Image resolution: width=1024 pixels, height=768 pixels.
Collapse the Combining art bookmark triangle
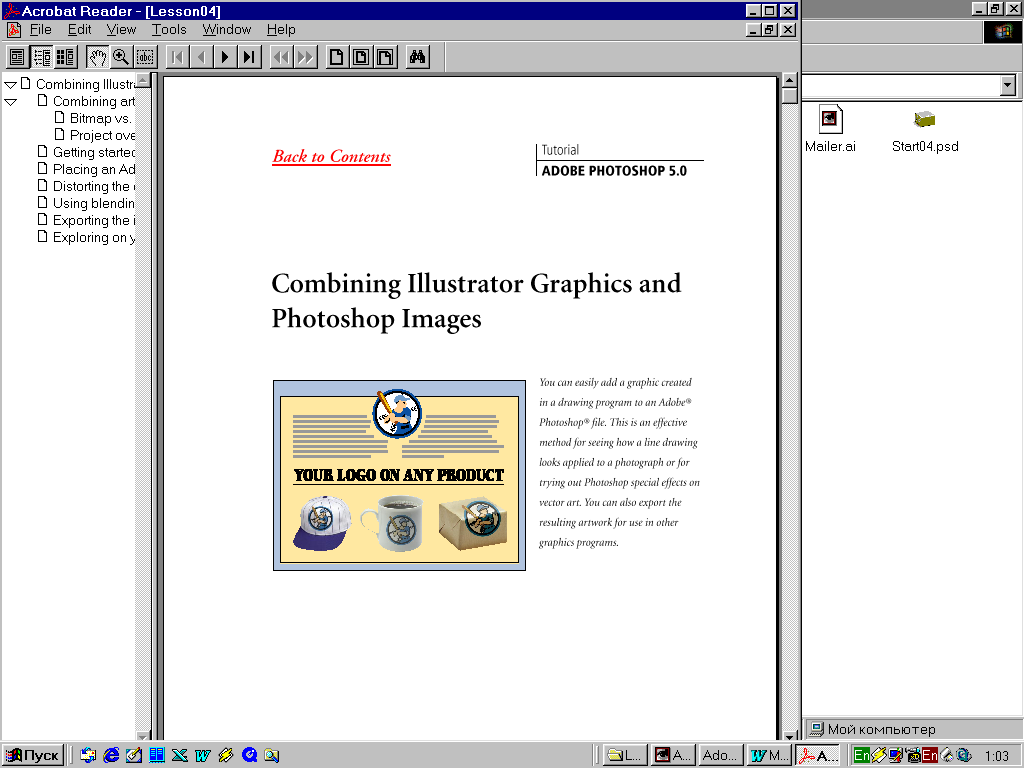tap(10, 102)
